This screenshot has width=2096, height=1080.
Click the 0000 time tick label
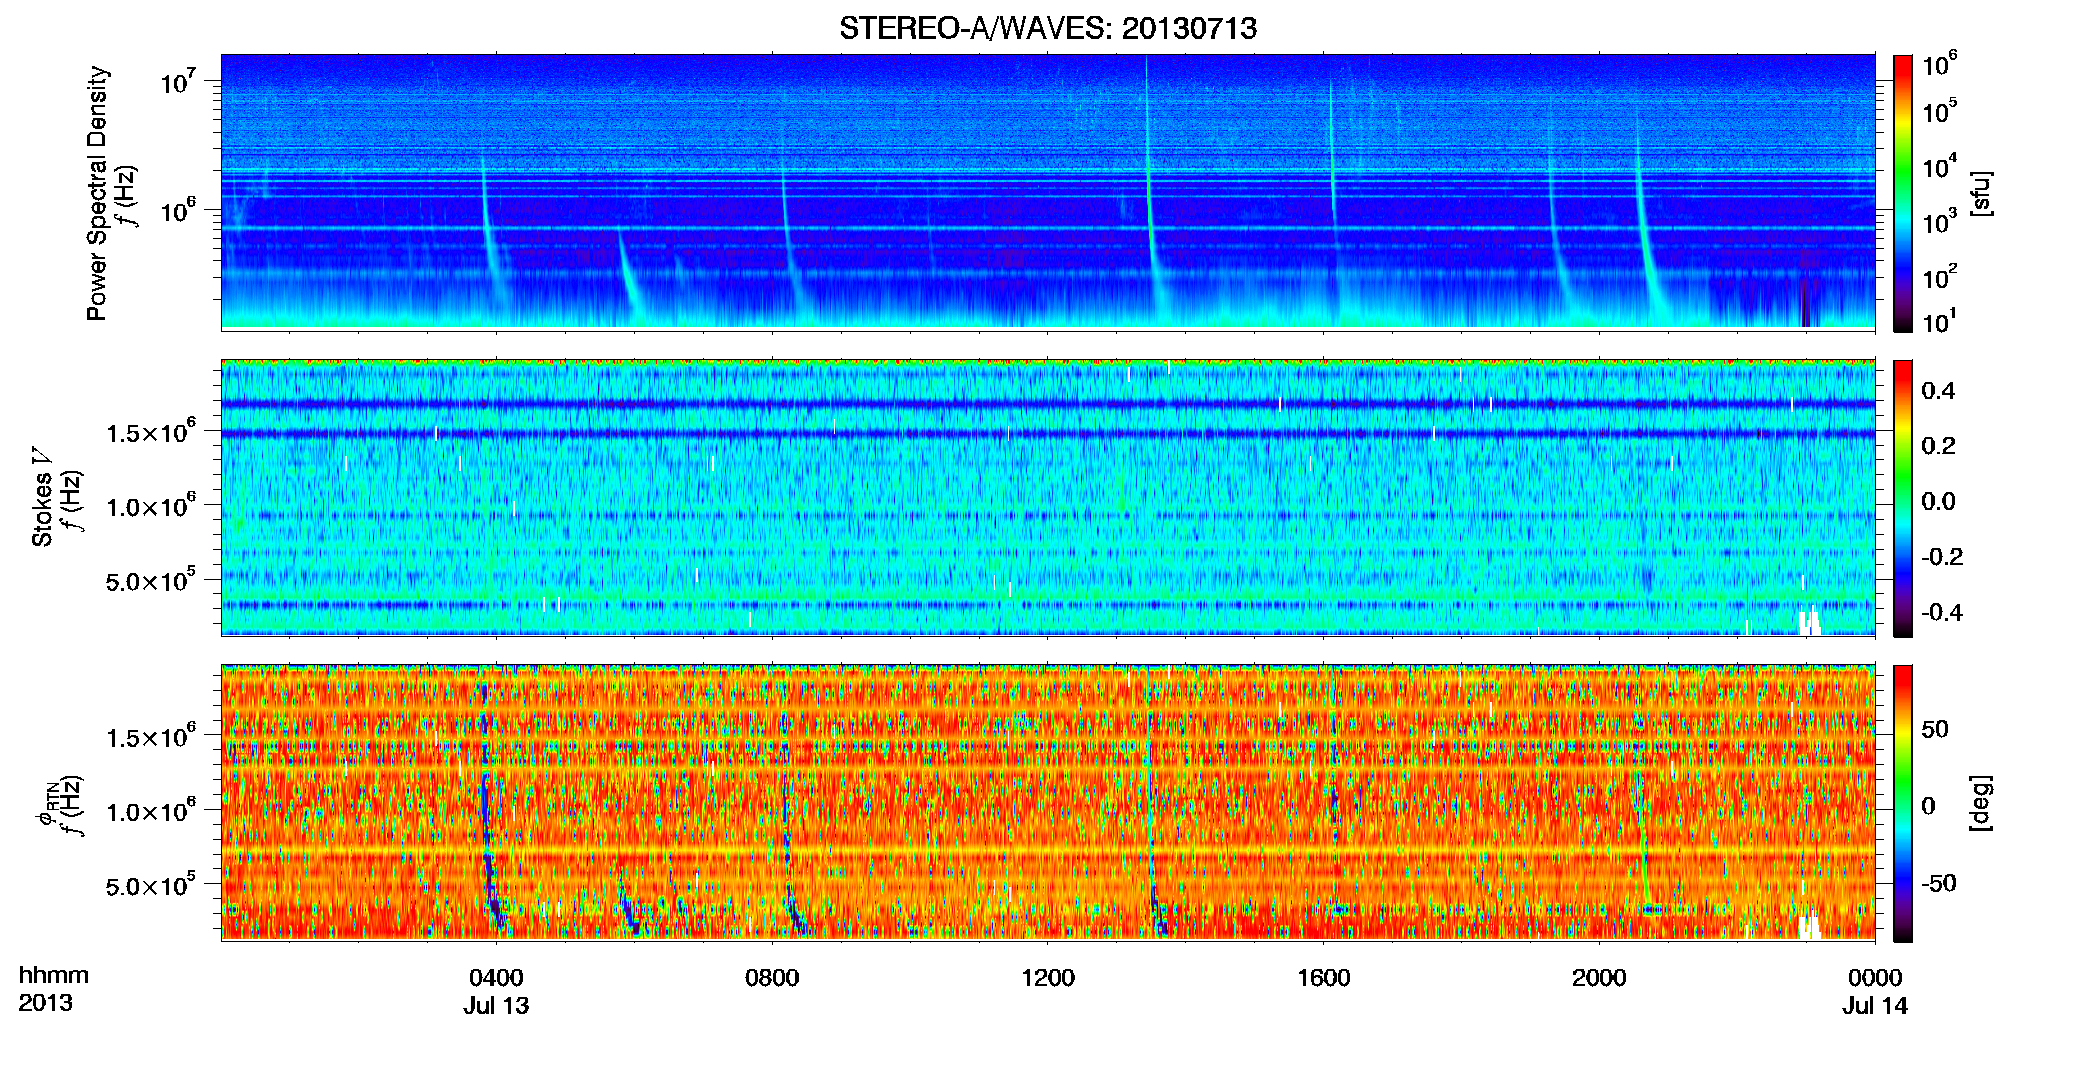point(1875,978)
